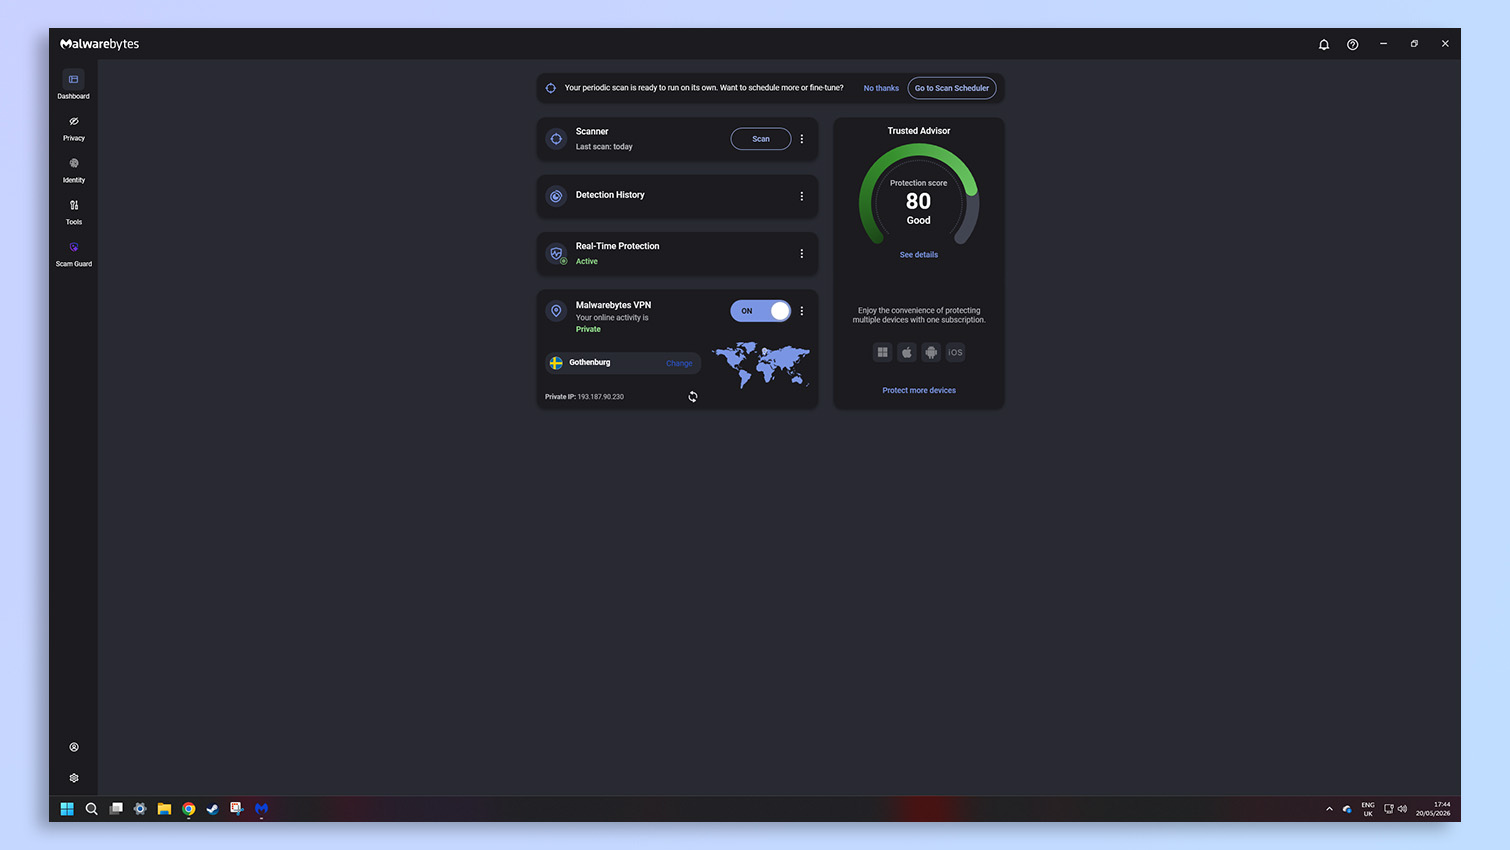Open the taskbar clock showing 17:44
This screenshot has height=850, width=1510.
(x=1433, y=809)
